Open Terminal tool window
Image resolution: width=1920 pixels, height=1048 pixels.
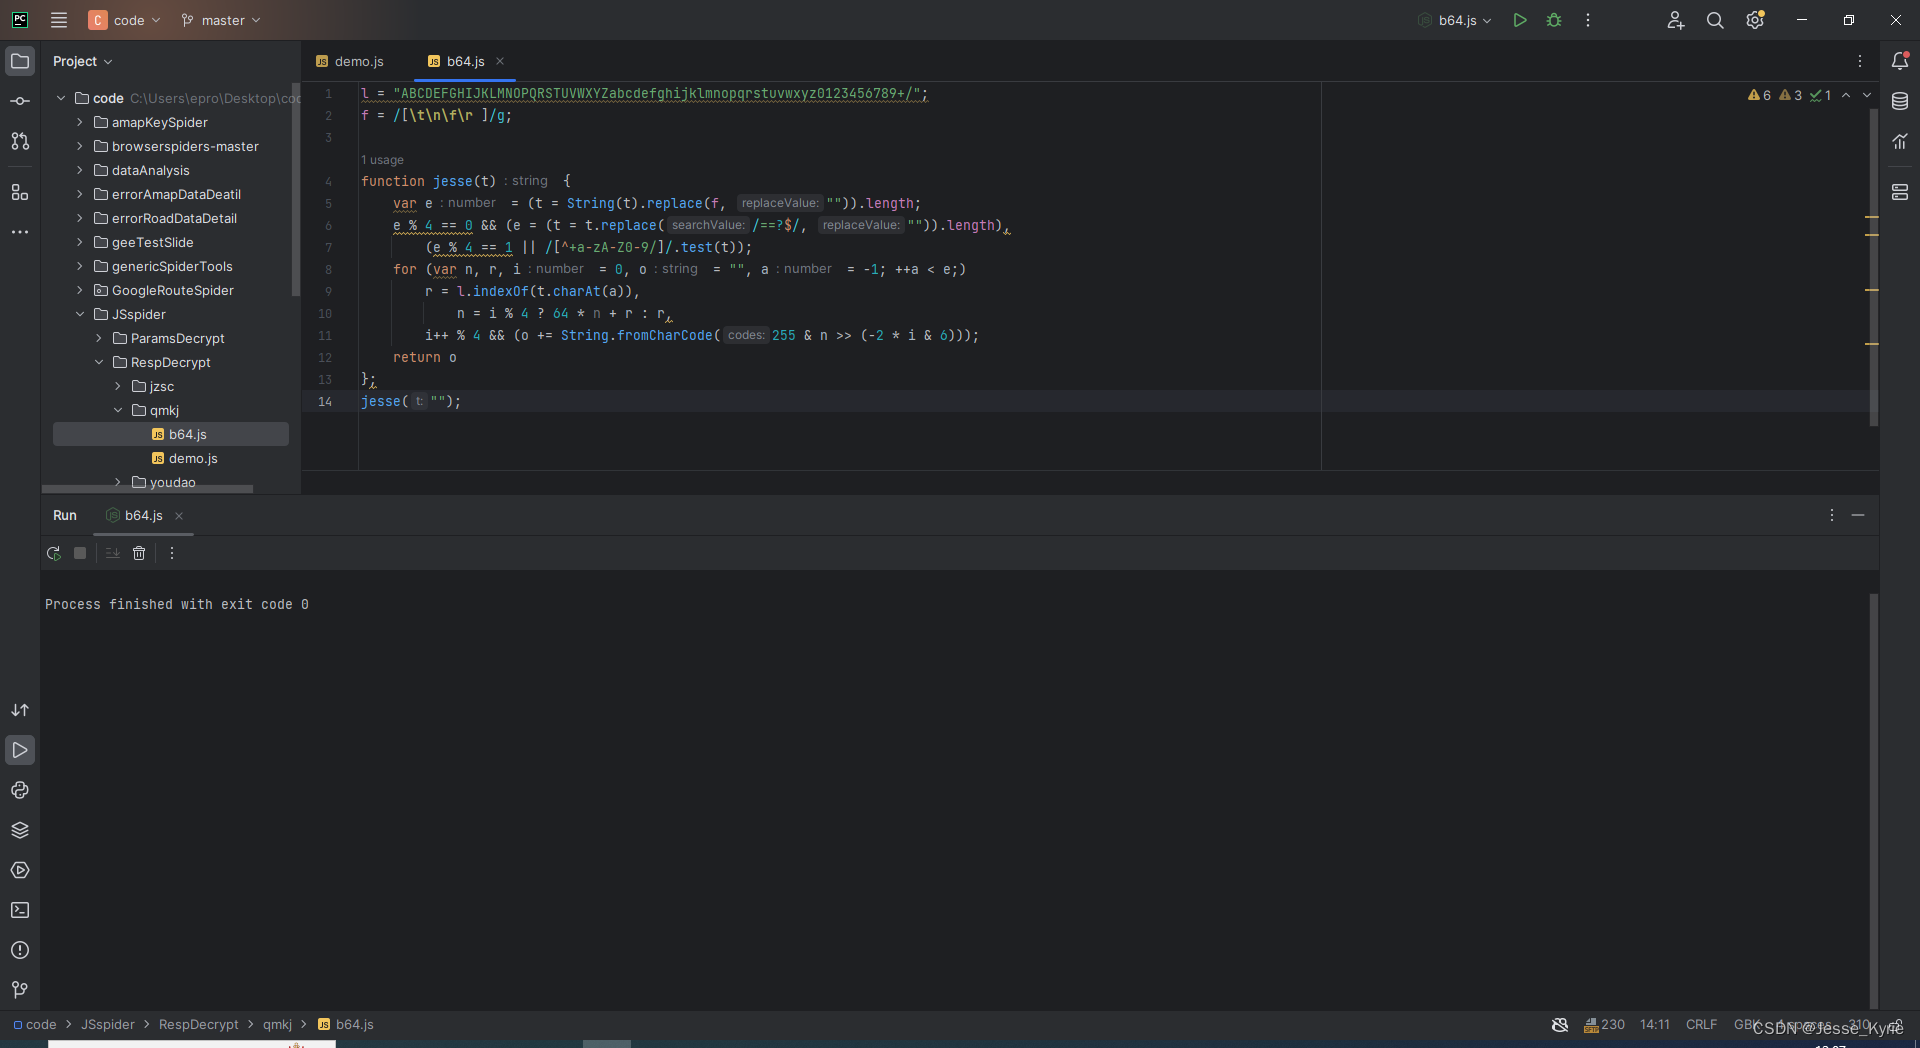[20, 910]
